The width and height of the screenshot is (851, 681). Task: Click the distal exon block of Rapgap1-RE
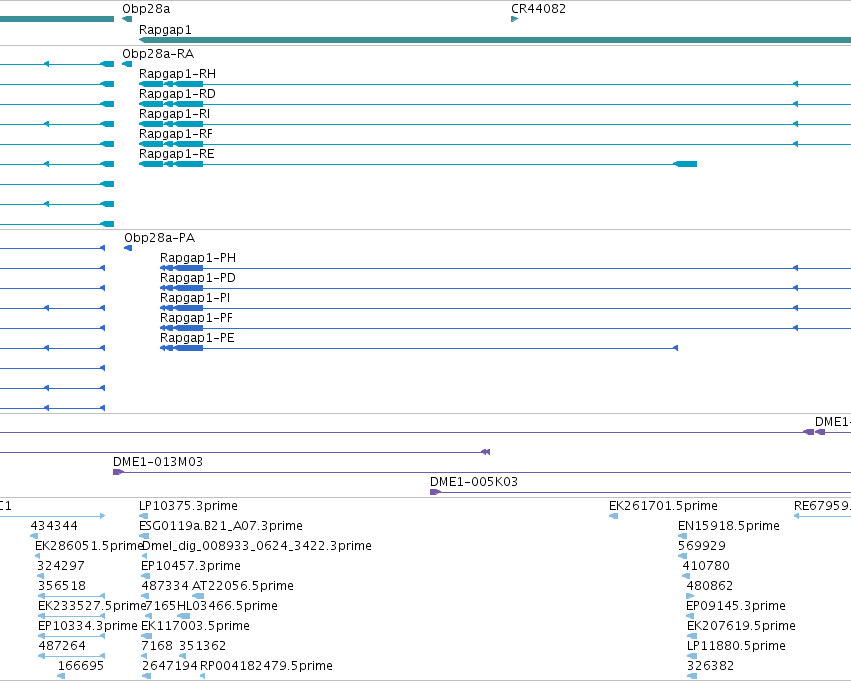(685, 164)
